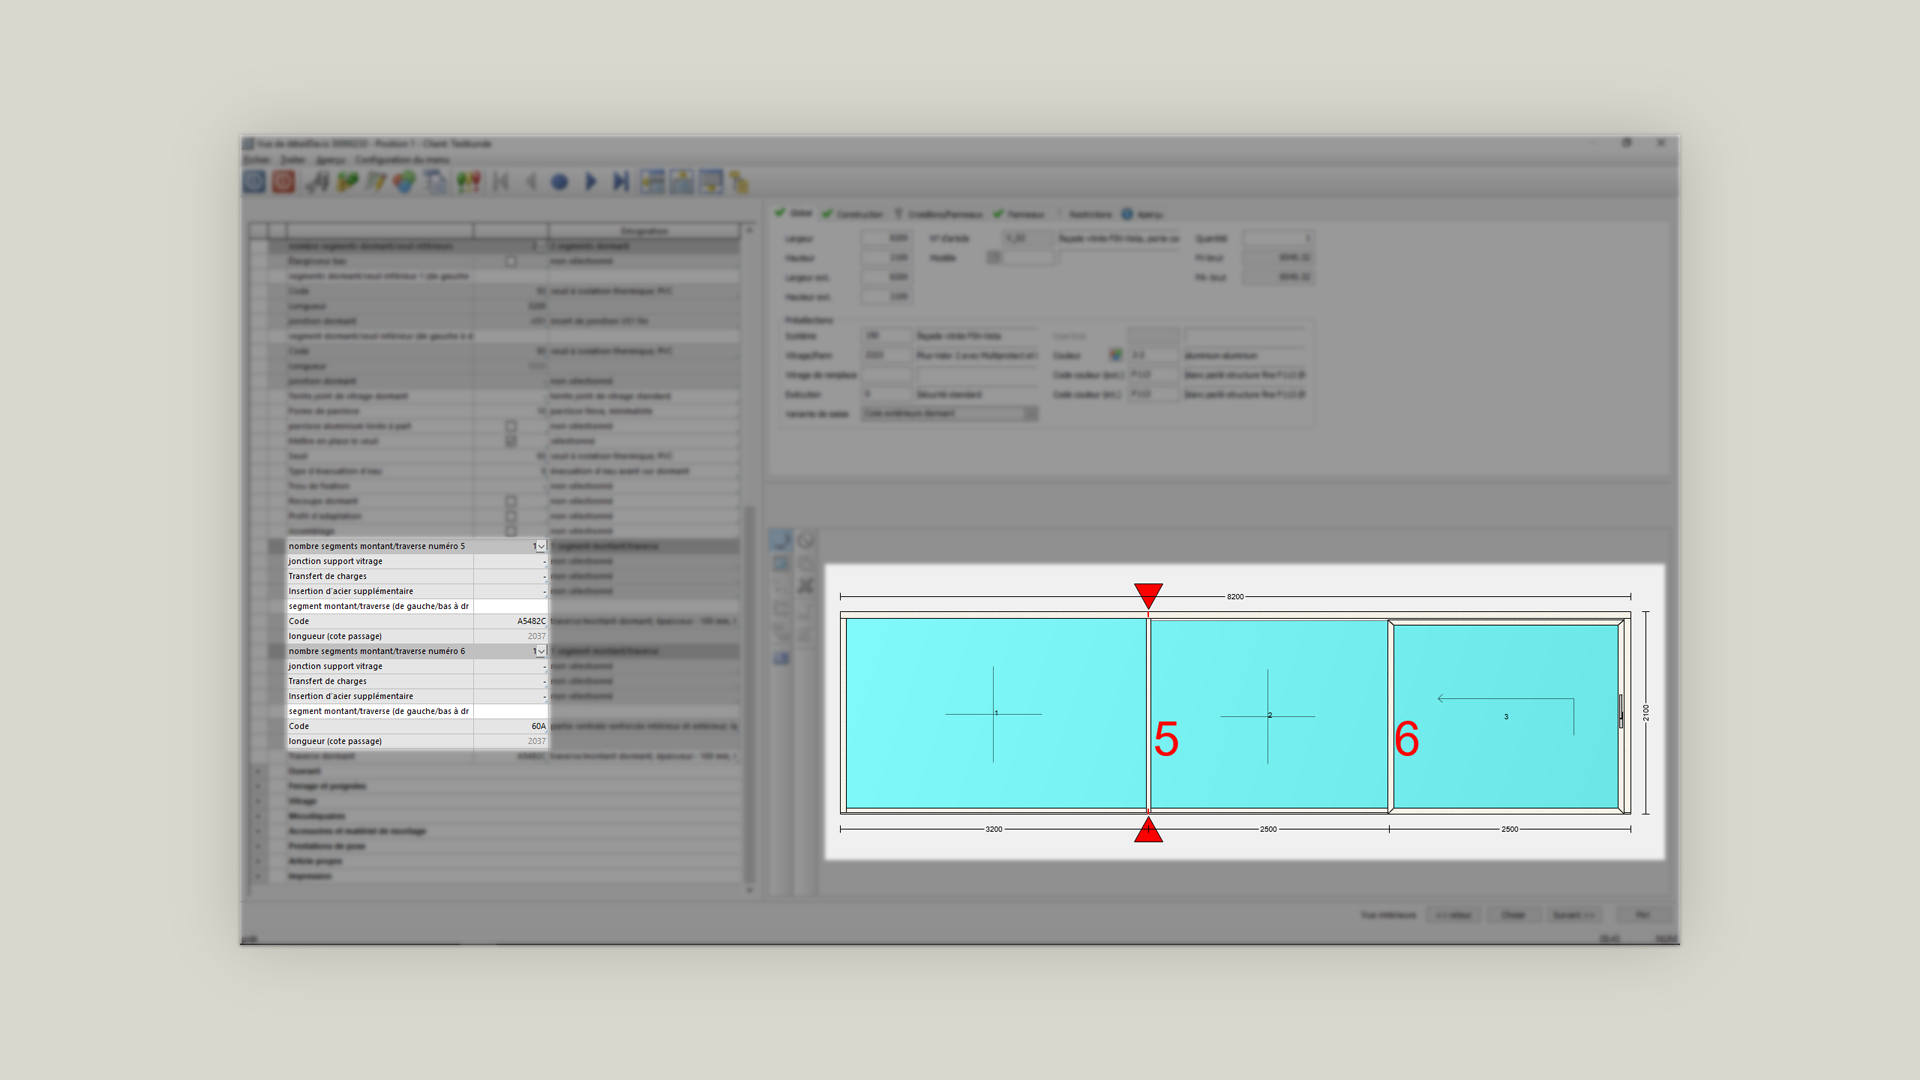Viewport: 1920px width, 1080px height.
Task: Open the numéro 5 segment count dropdown
Action: coord(541,546)
